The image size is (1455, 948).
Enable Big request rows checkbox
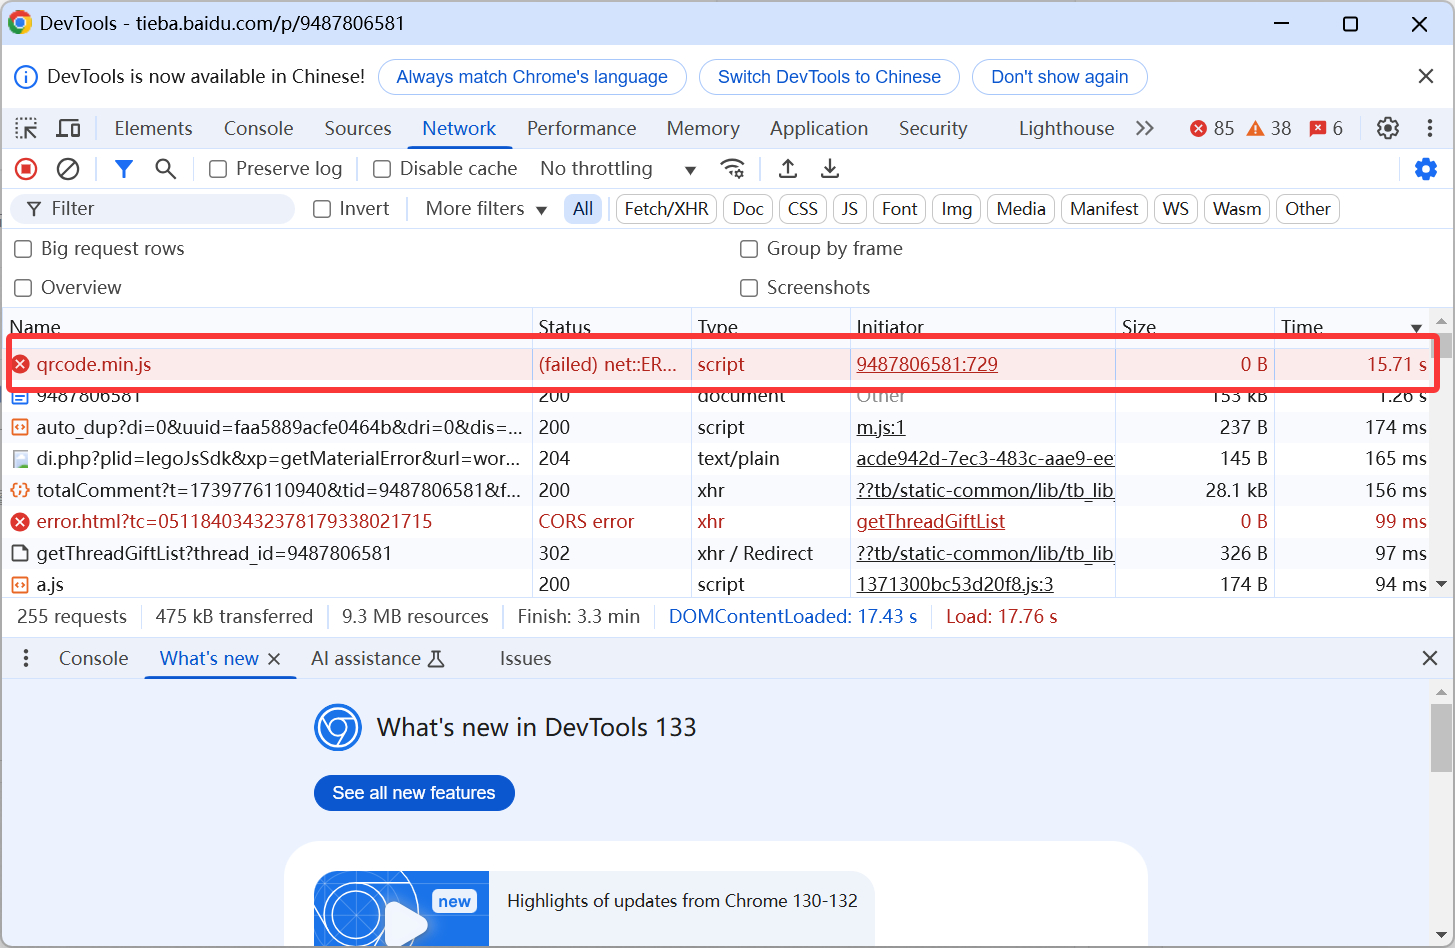click(x=23, y=249)
